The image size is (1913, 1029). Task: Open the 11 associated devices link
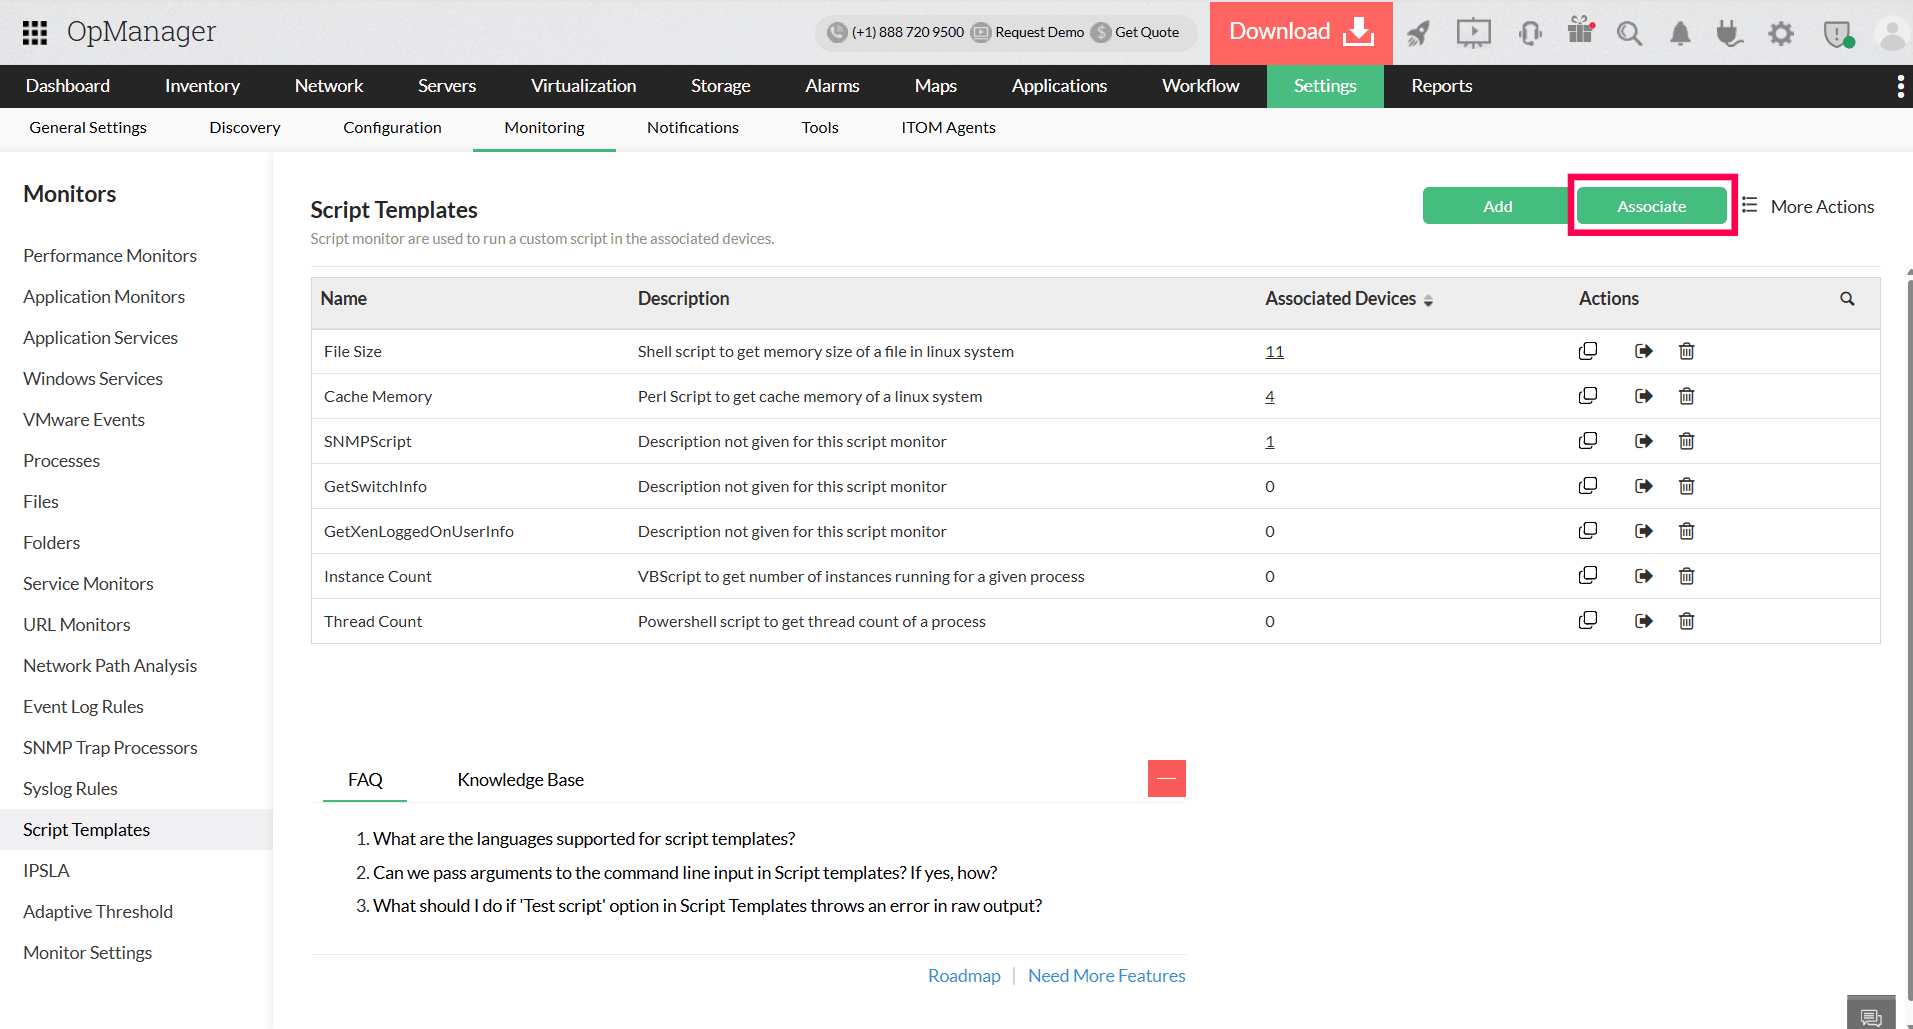coord(1274,352)
